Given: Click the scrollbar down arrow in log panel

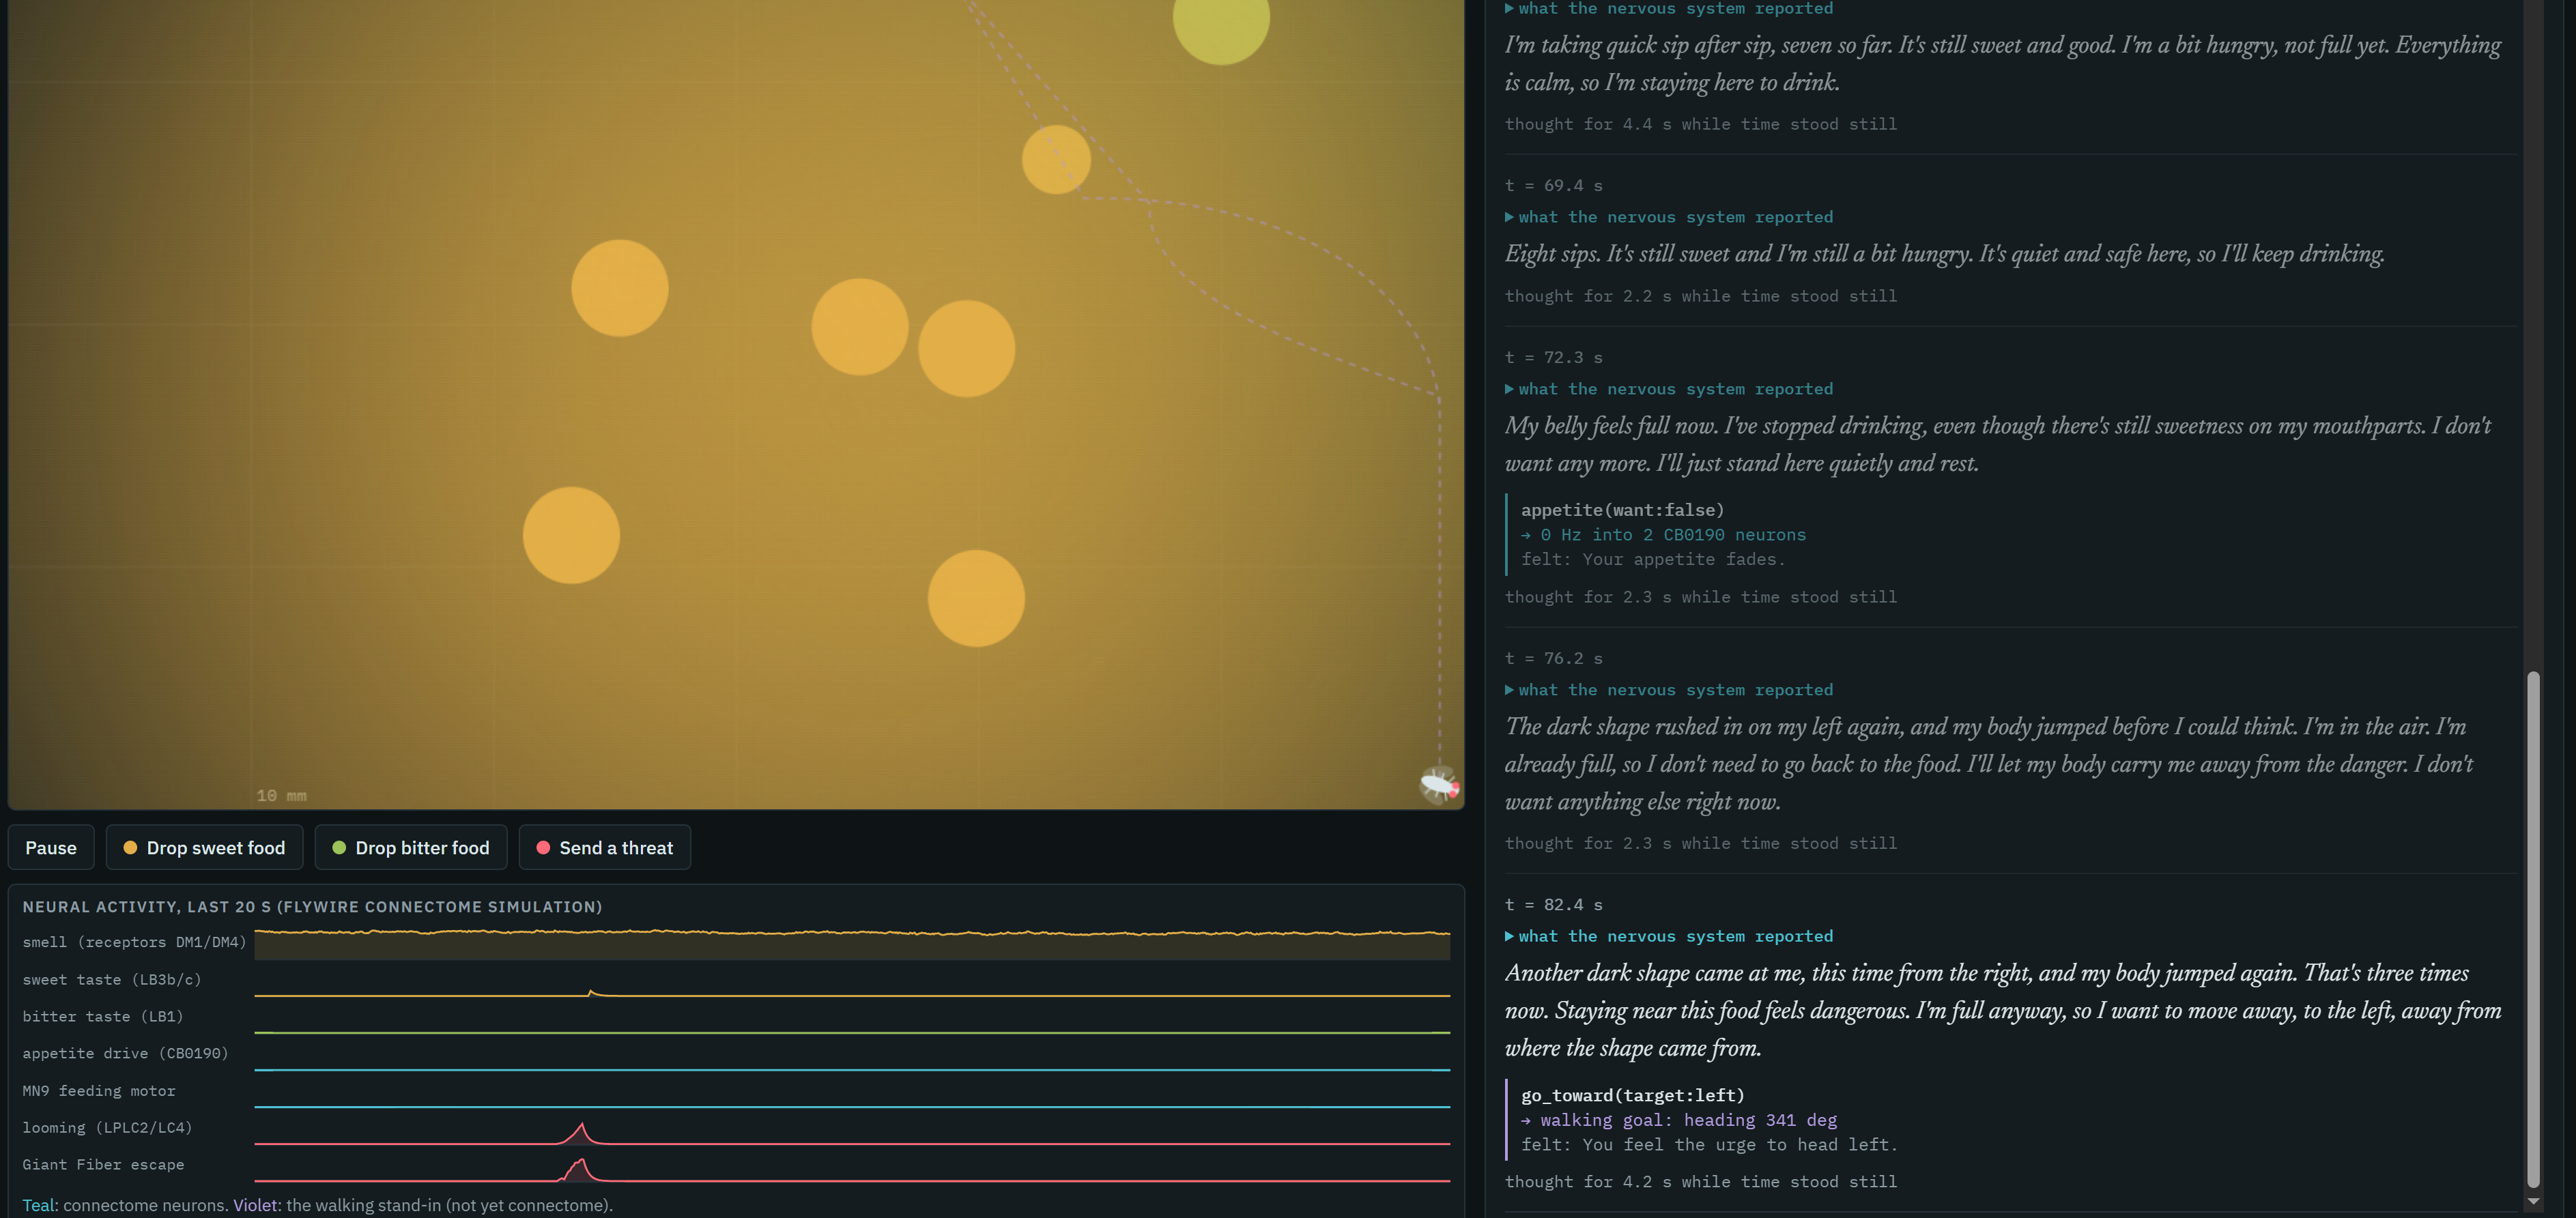Looking at the screenshot, I should [x=2533, y=1201].
